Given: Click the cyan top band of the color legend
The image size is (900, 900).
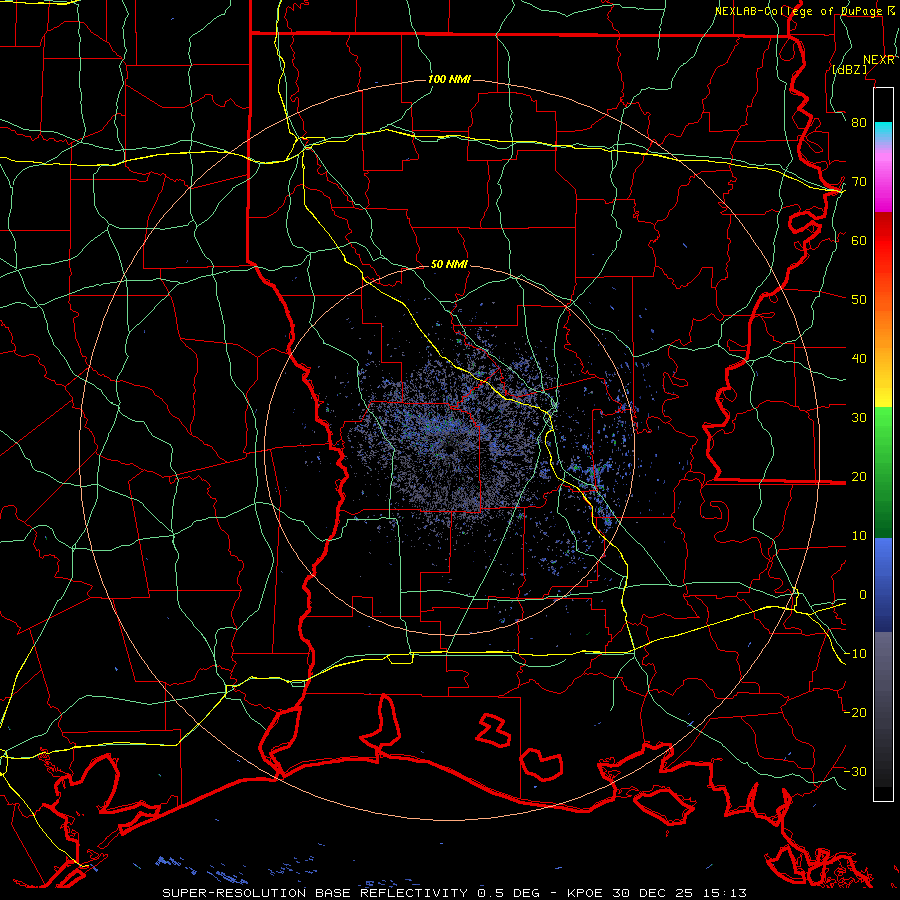Looking at the screenshot, I should pos(884,131).
